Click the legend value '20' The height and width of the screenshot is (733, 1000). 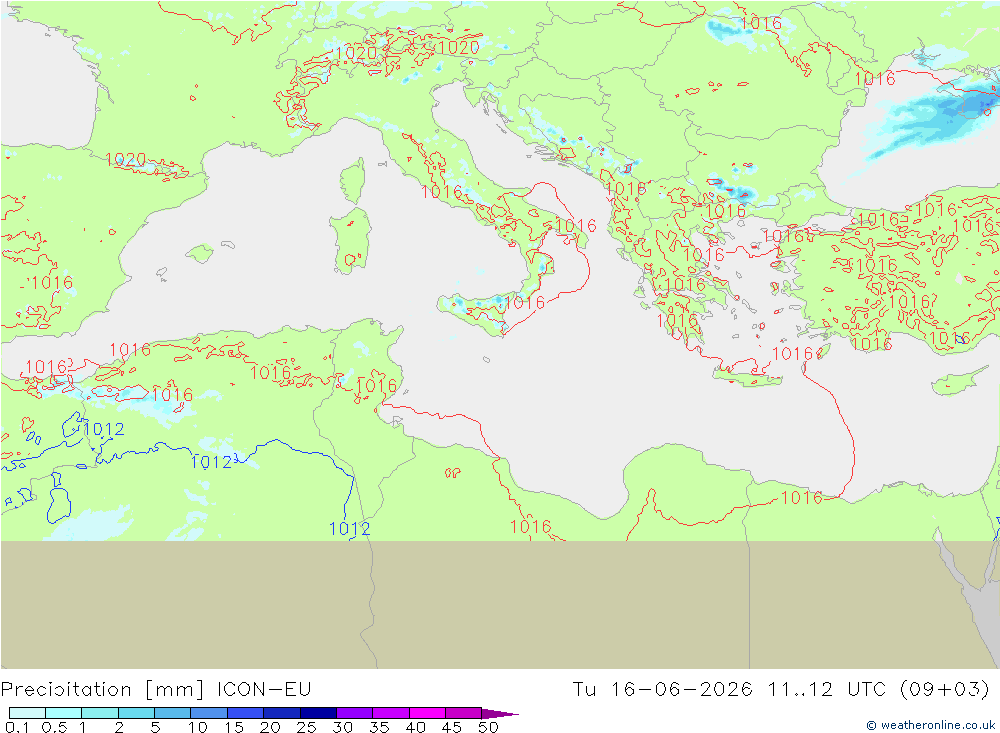pyautogui.click(x=270, y=727)
